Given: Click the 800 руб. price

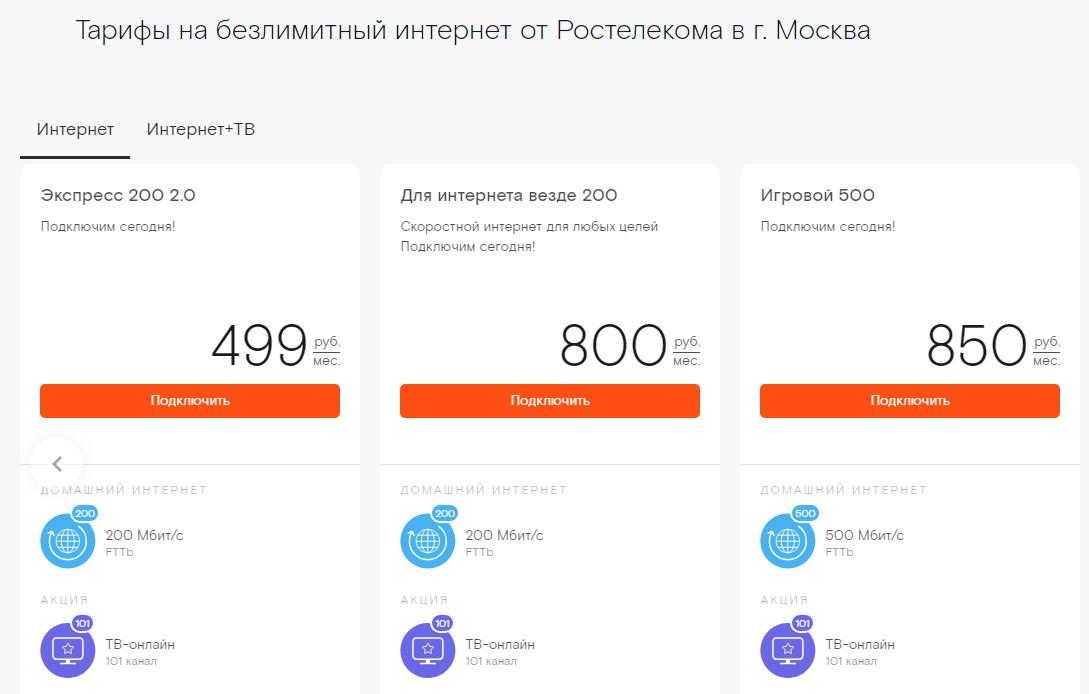Looking at the screenshot, I should click(x=613, y=346).
